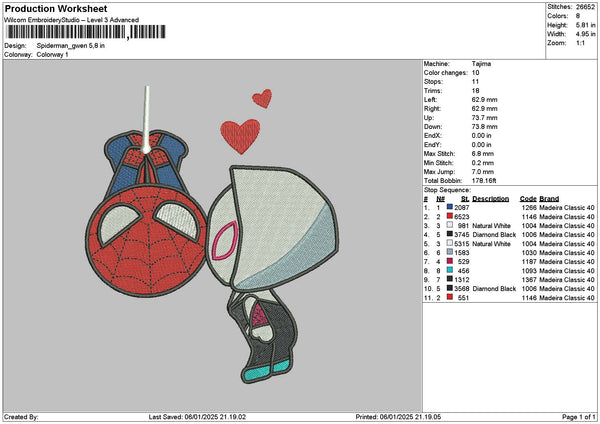This screenshot has height=424, width=600.
Task: Choose the cyan swatch next to 456
Action: click(x=451, y=270)
